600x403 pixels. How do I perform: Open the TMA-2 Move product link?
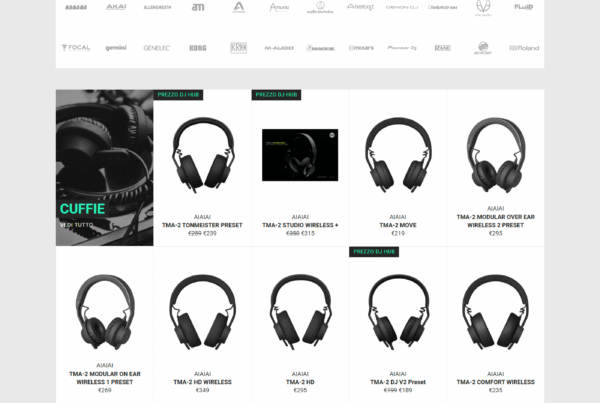coord(397,225)
